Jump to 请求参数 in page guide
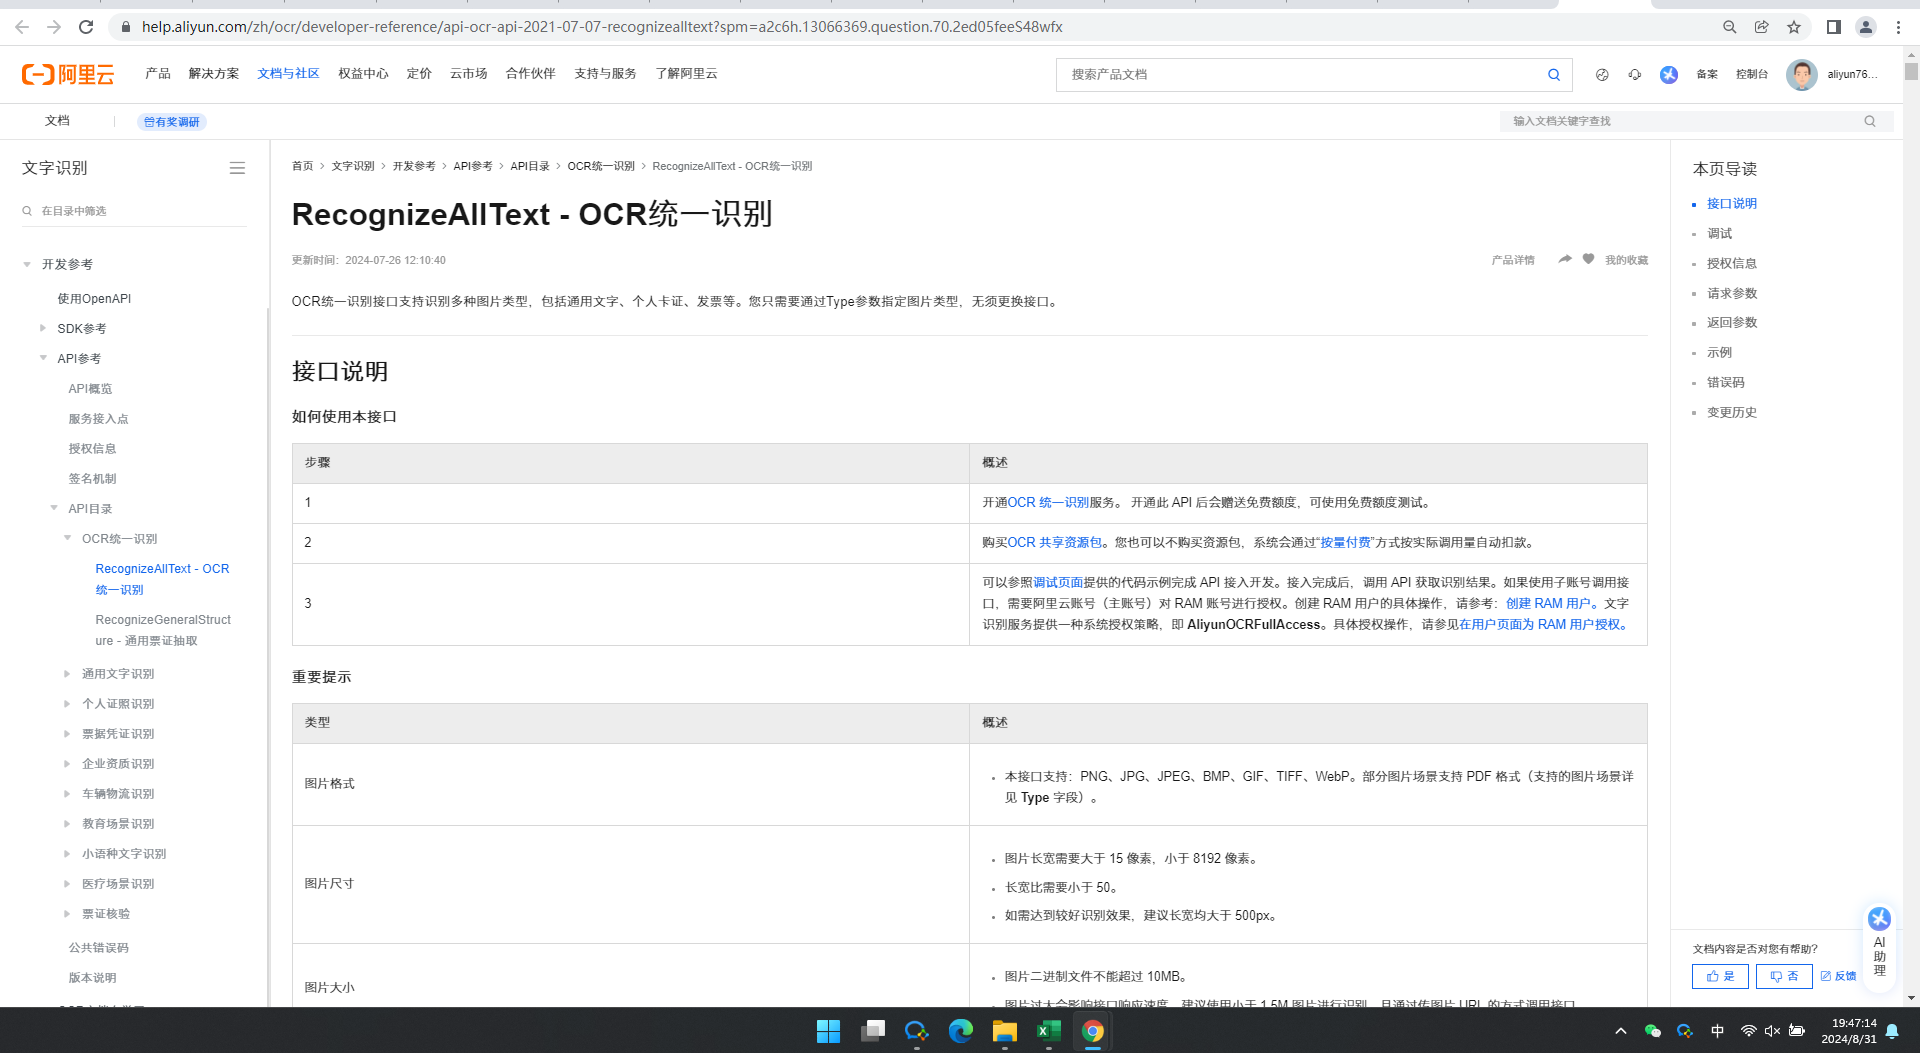Image resolution: width=1920 pixels, height=1053 pixels. (x=1732, y=293)
